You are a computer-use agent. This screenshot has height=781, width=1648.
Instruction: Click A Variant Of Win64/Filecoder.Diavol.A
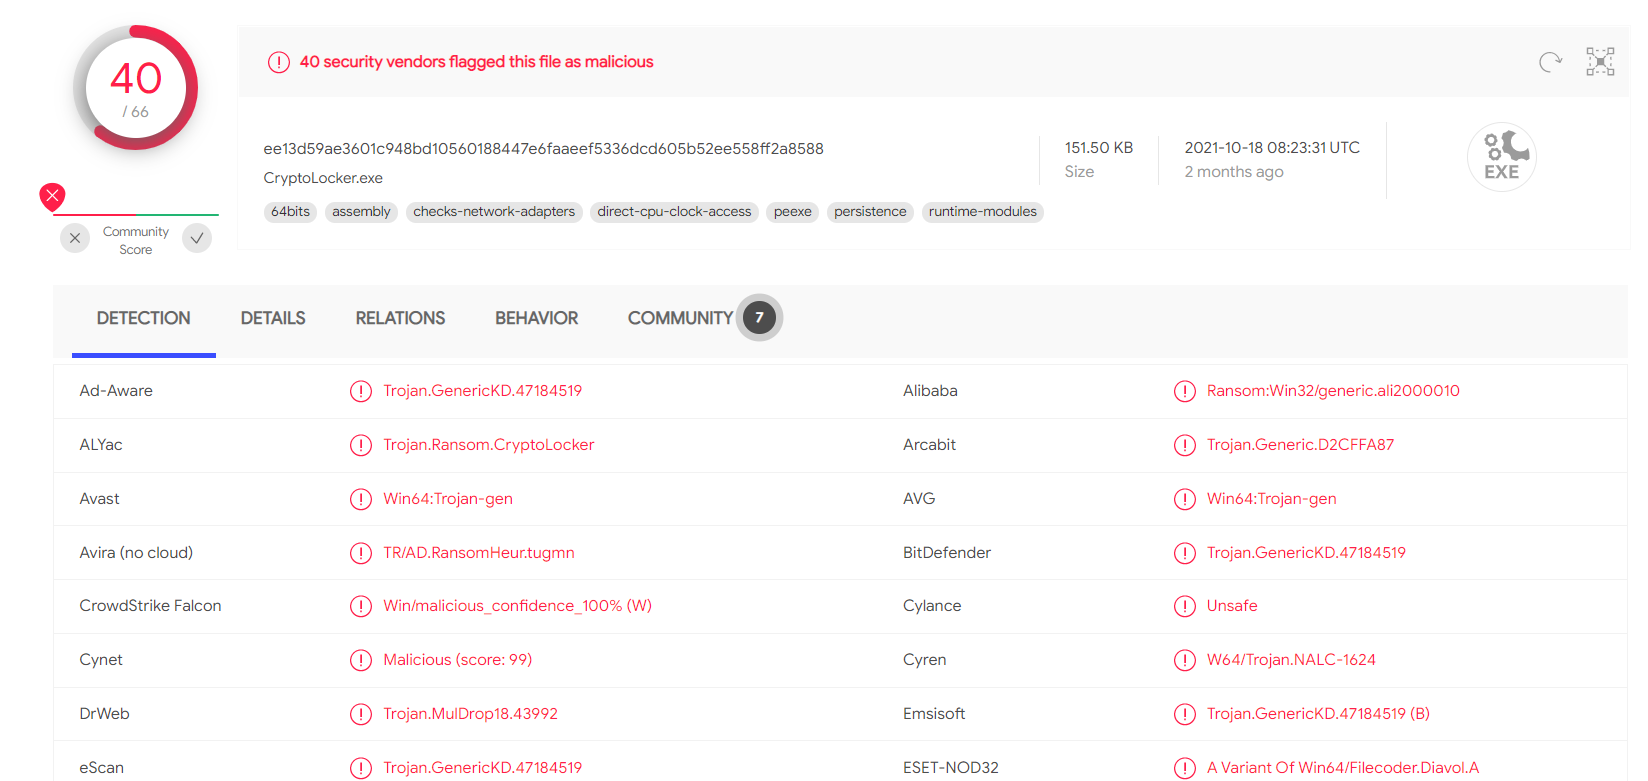pyautogui.click(x=1343, y=768)
